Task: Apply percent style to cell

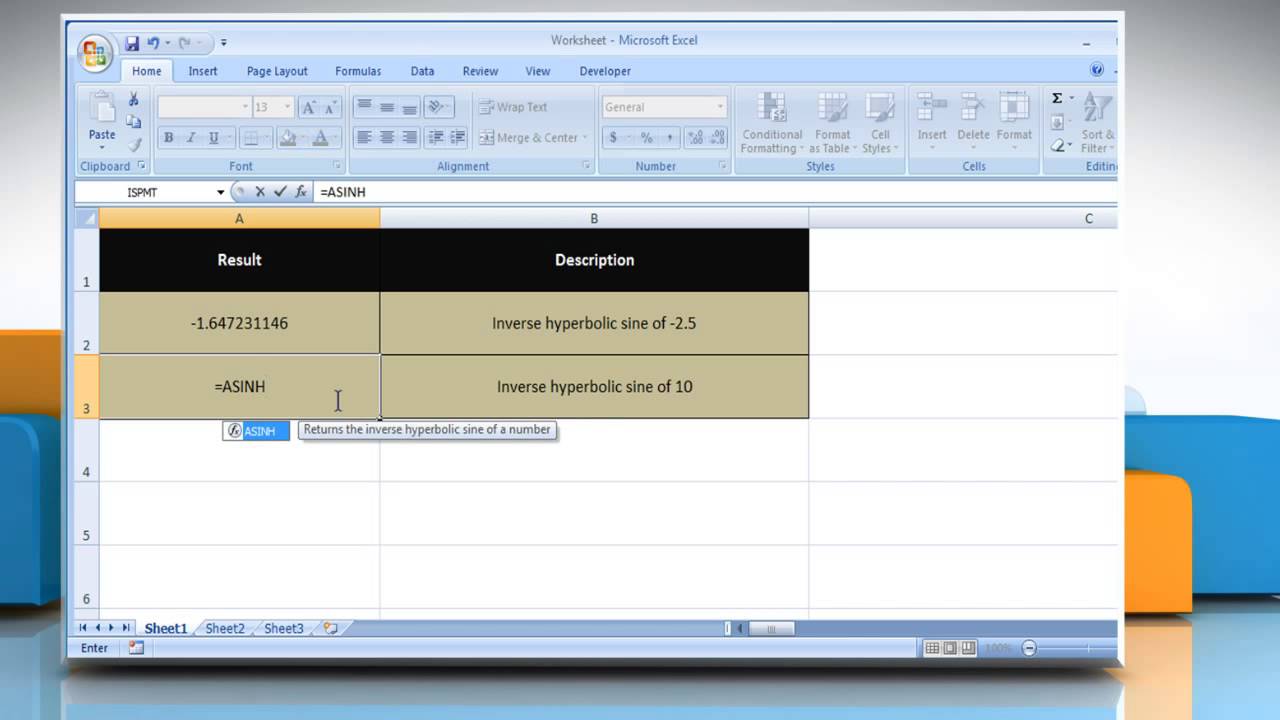Action: (x=647, y=138)
